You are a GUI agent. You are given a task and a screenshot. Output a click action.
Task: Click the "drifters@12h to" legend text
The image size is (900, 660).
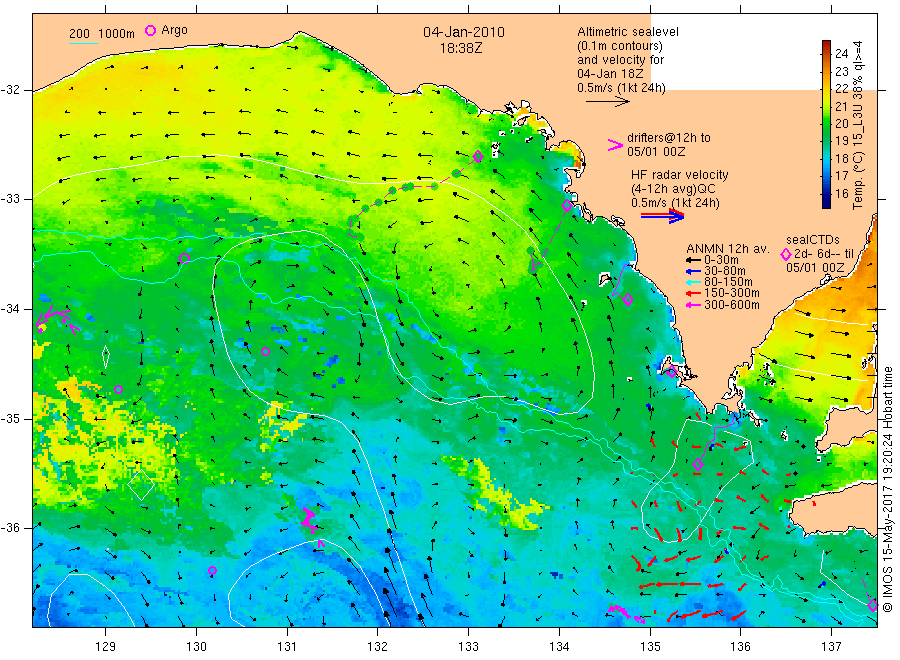pos(669,138)
